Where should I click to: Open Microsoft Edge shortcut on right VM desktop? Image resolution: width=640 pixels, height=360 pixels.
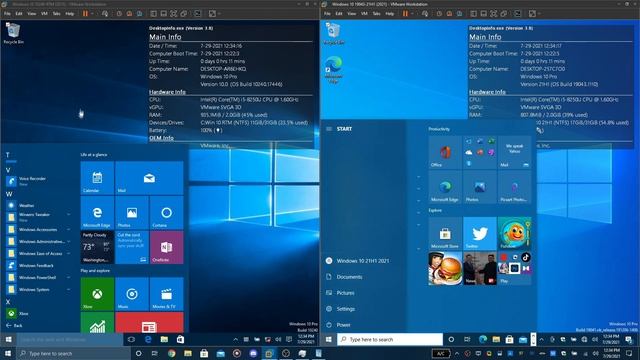[x=334, y=69]
